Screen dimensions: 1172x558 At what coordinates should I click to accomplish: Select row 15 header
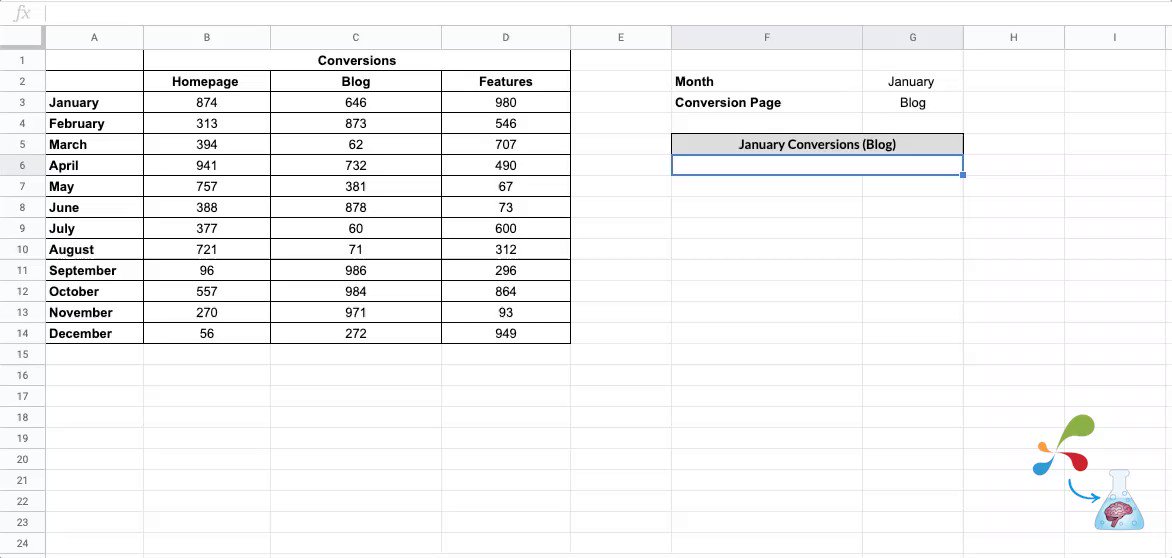click(x=22, y=354)
